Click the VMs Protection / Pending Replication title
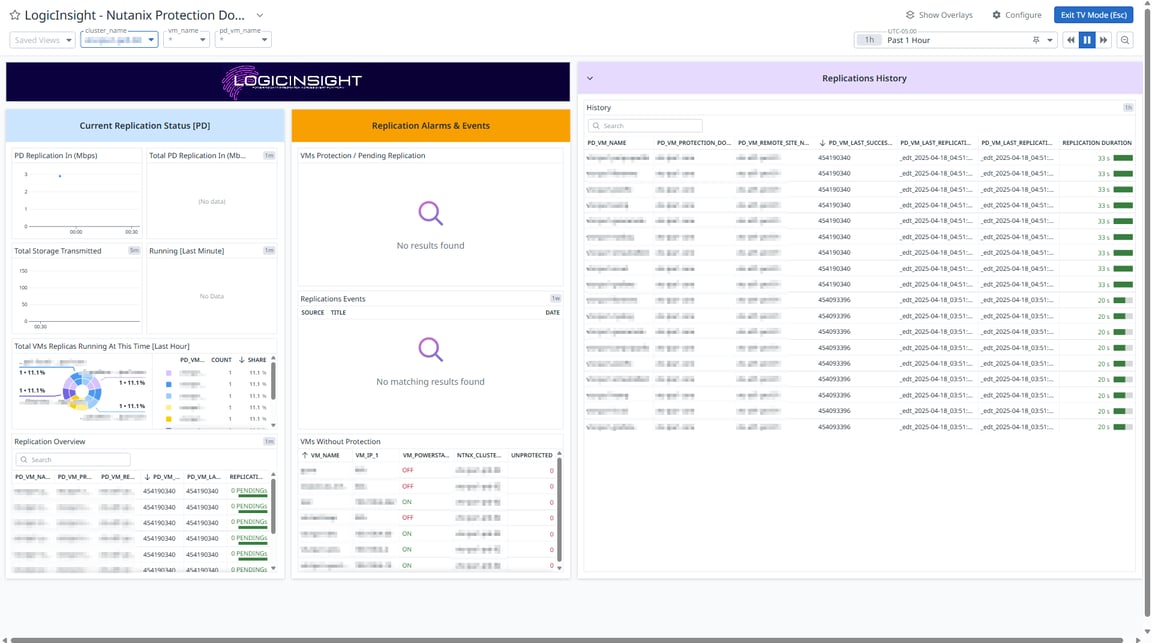This screenshot has width=1152, height=643. (x=363, y=156)
